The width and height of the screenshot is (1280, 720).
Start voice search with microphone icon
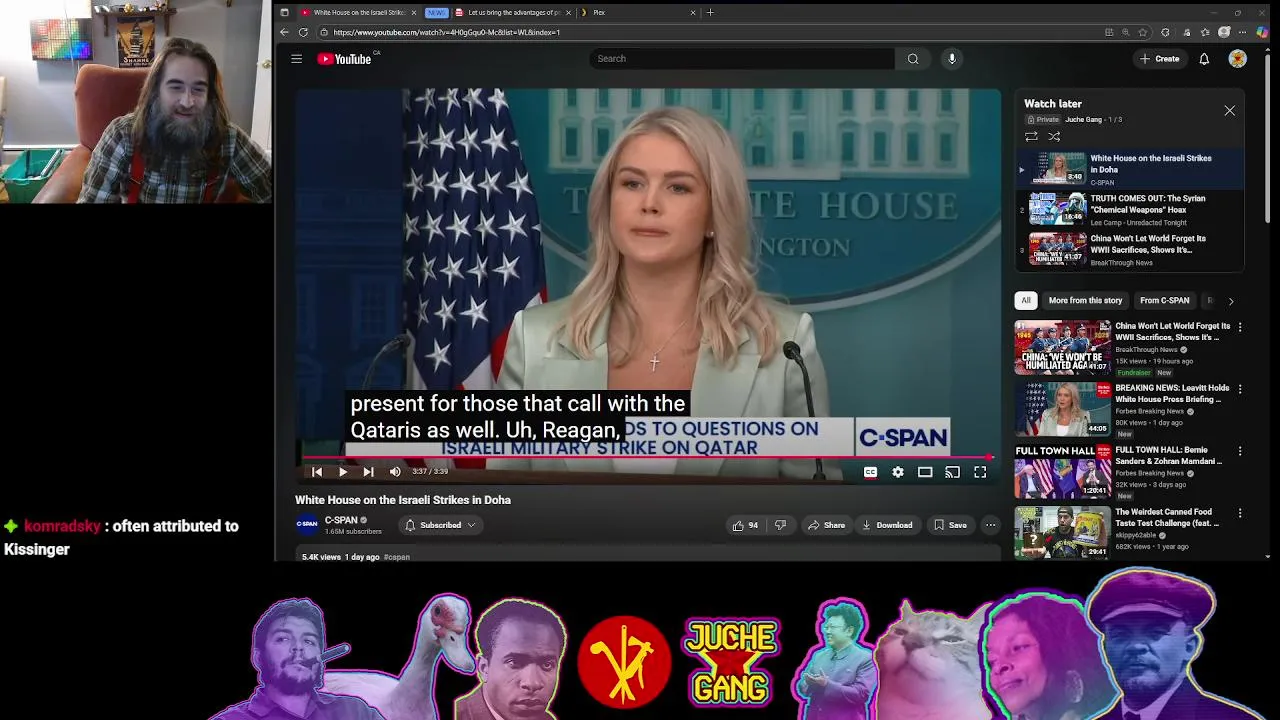[x=952, y=59]
